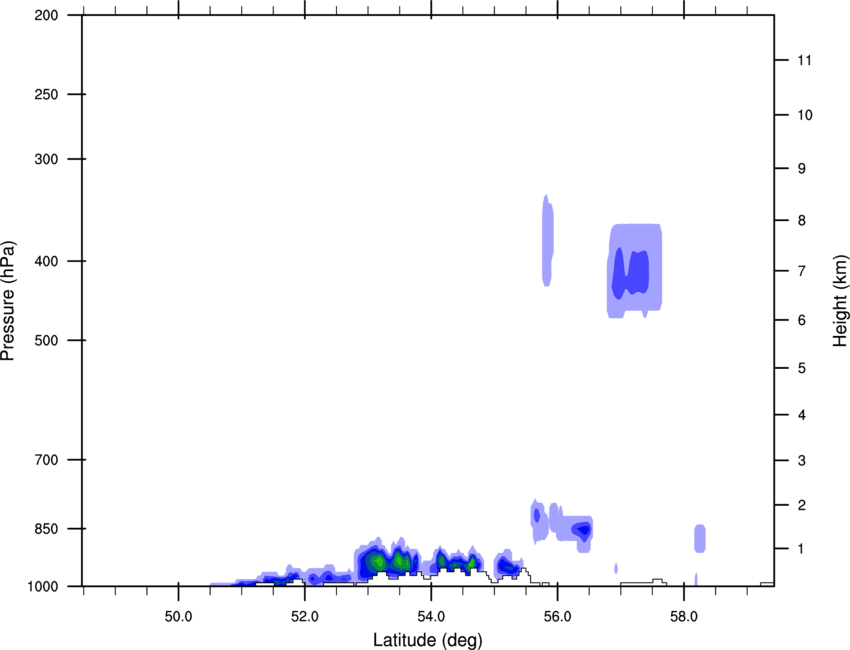This screenshot has width=850, height=650.
Task: Select the 300 pressure tick label
Action: tap(46, 159)
